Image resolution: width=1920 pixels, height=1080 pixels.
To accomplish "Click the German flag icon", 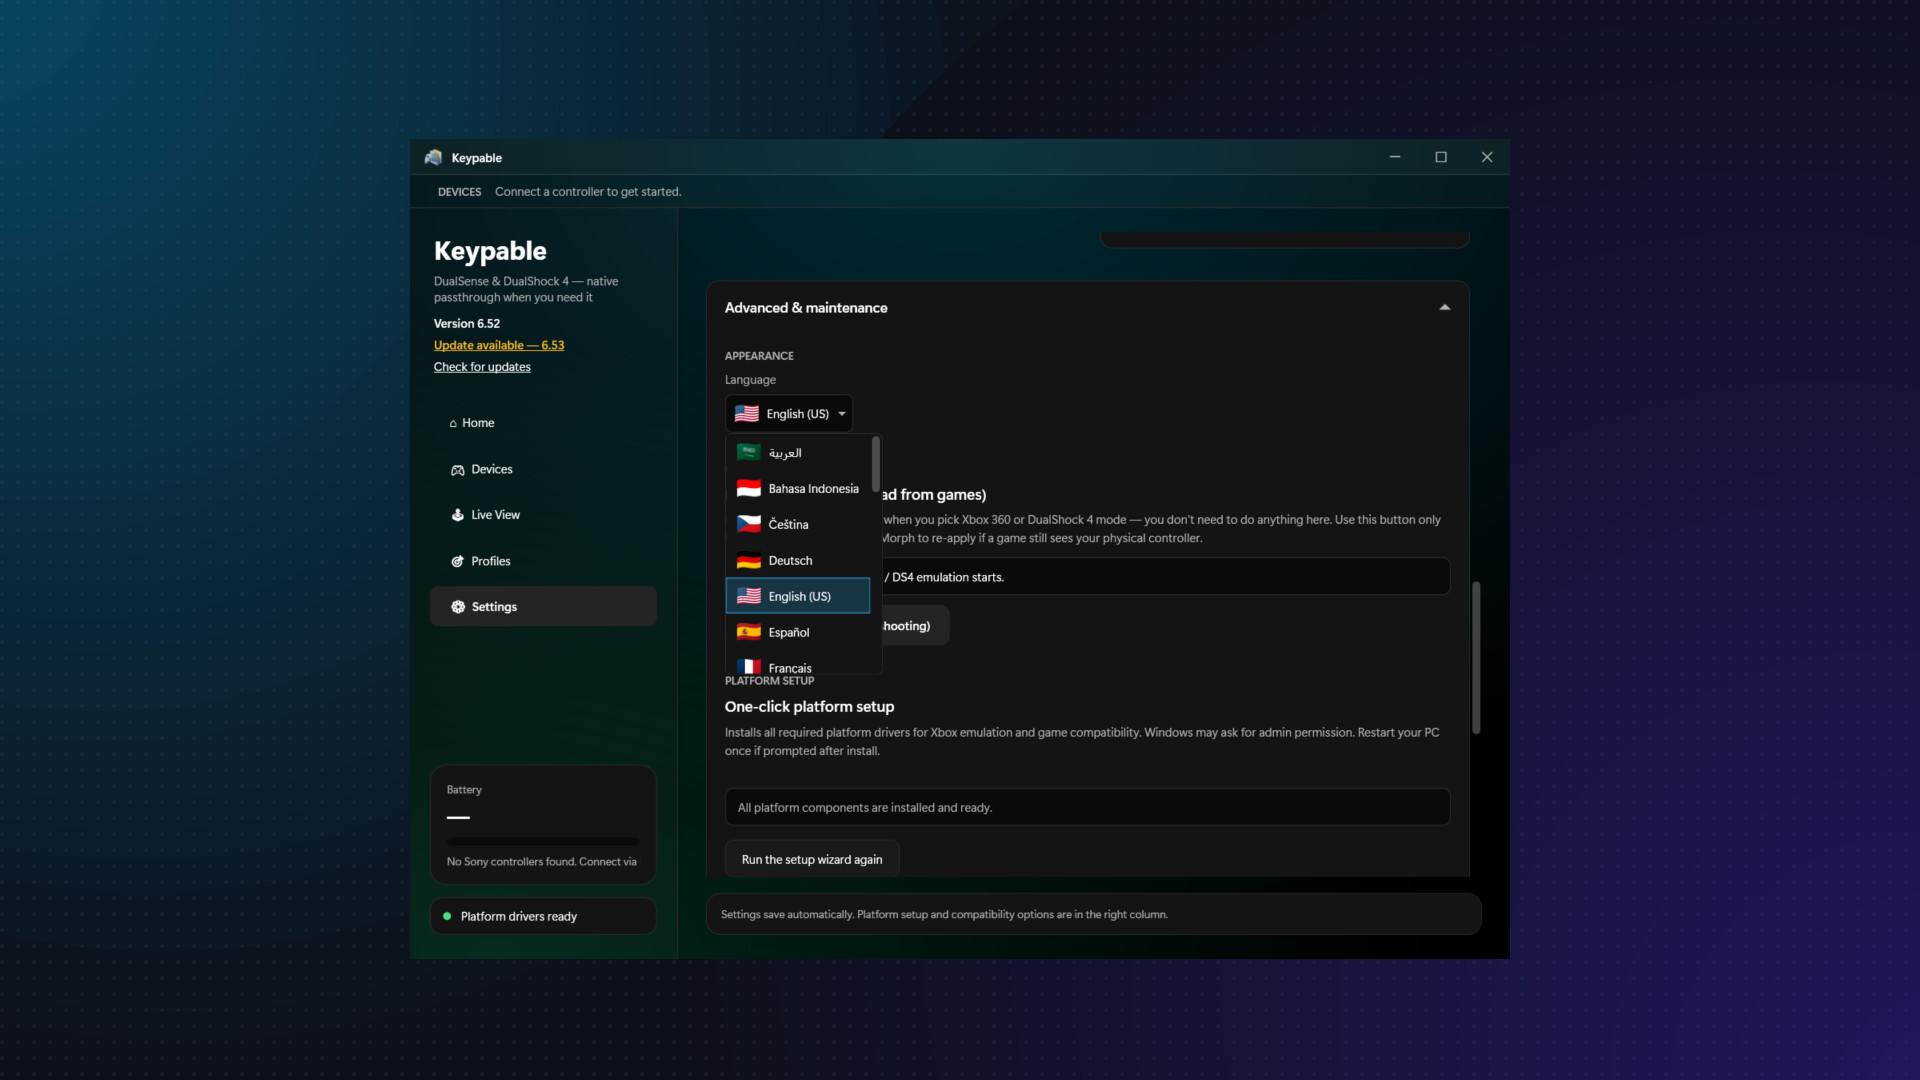I will click(749, 560).
